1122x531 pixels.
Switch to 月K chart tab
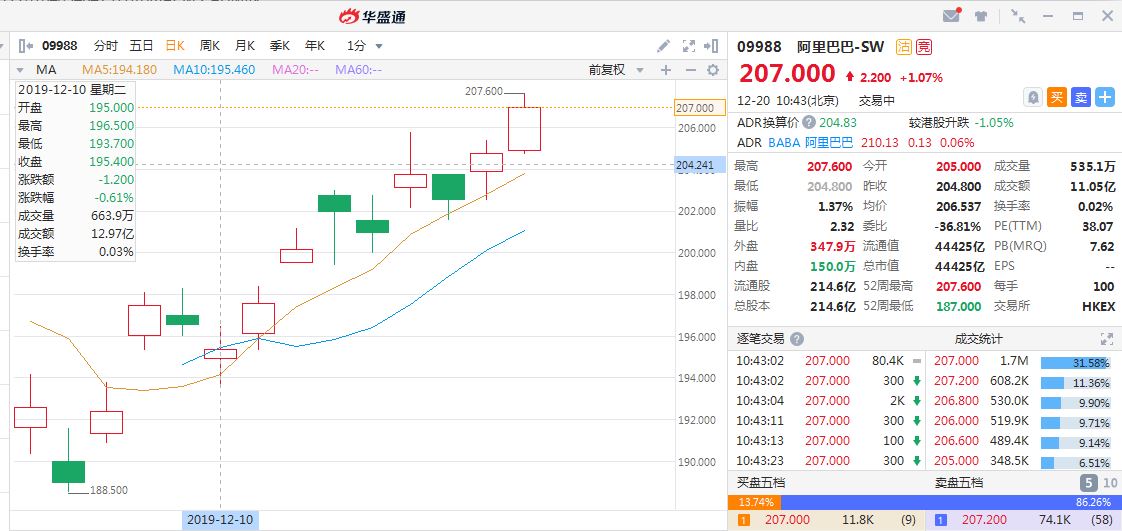[245, 46]
